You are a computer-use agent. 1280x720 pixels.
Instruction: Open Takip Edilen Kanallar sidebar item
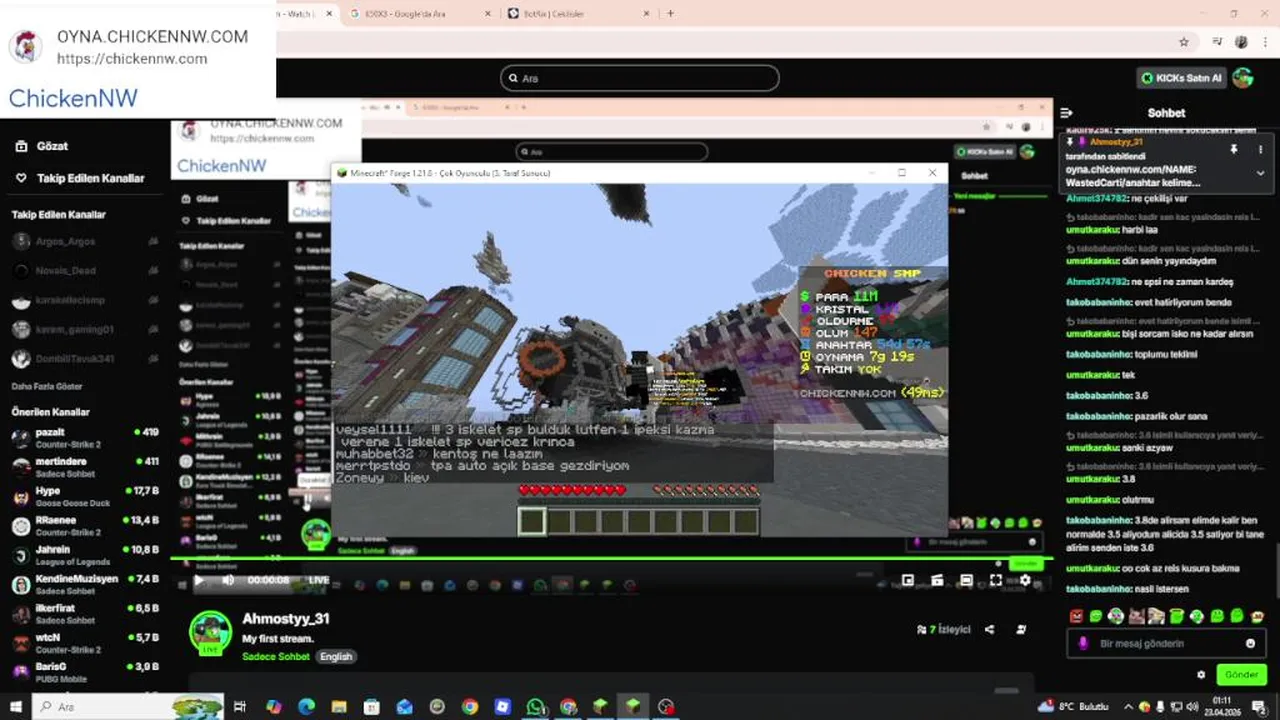(x=80, y=178)
